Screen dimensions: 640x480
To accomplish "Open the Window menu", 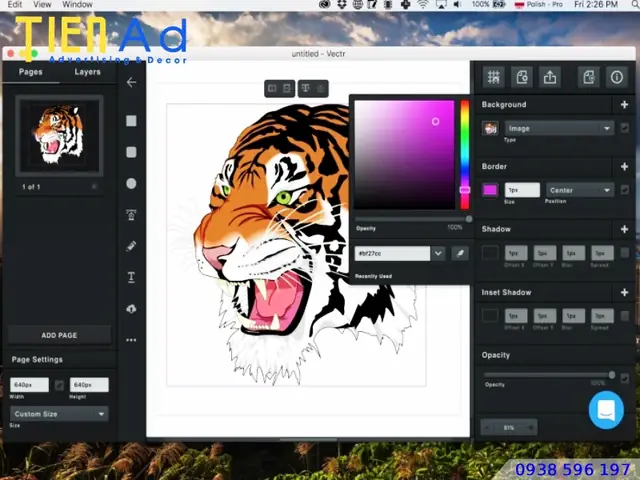I will tap(77, 4).
